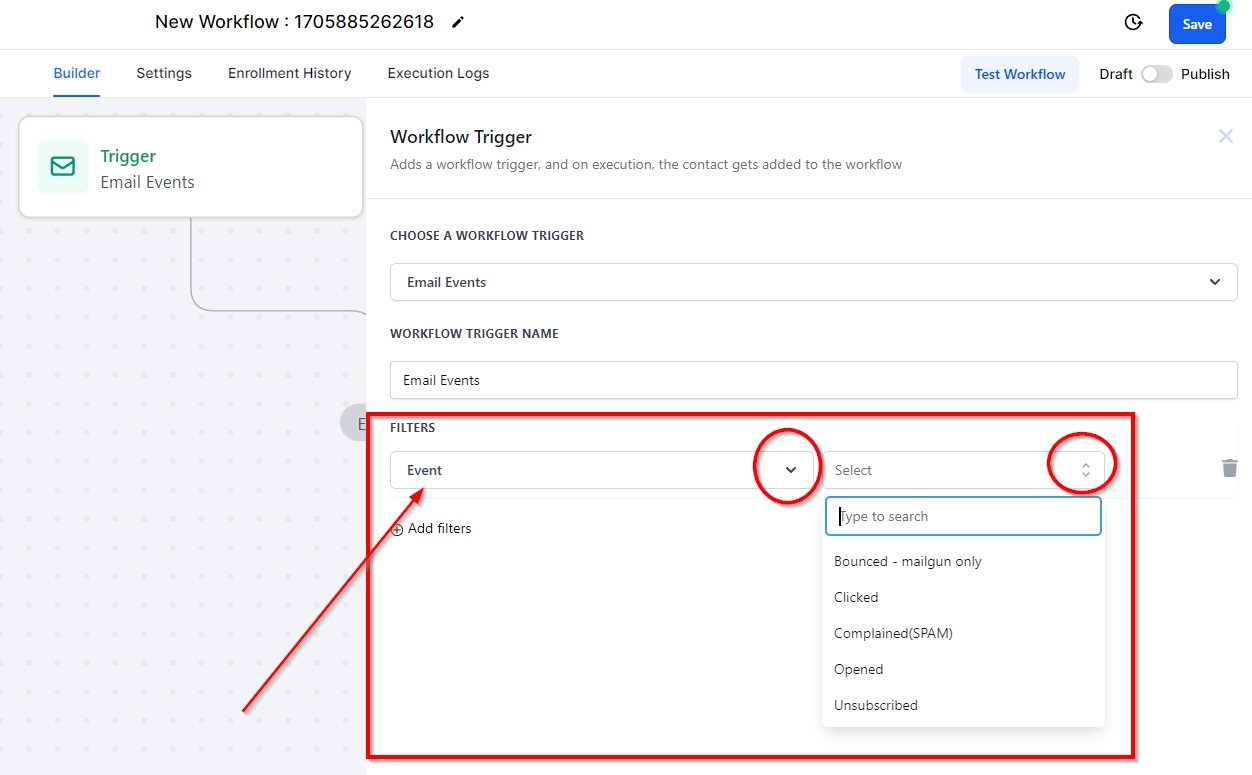This screenshot has width=1252, height=775.
Task: Go to the Execution Logs tab
Action: pyautogui.click(x=438, y=73)
